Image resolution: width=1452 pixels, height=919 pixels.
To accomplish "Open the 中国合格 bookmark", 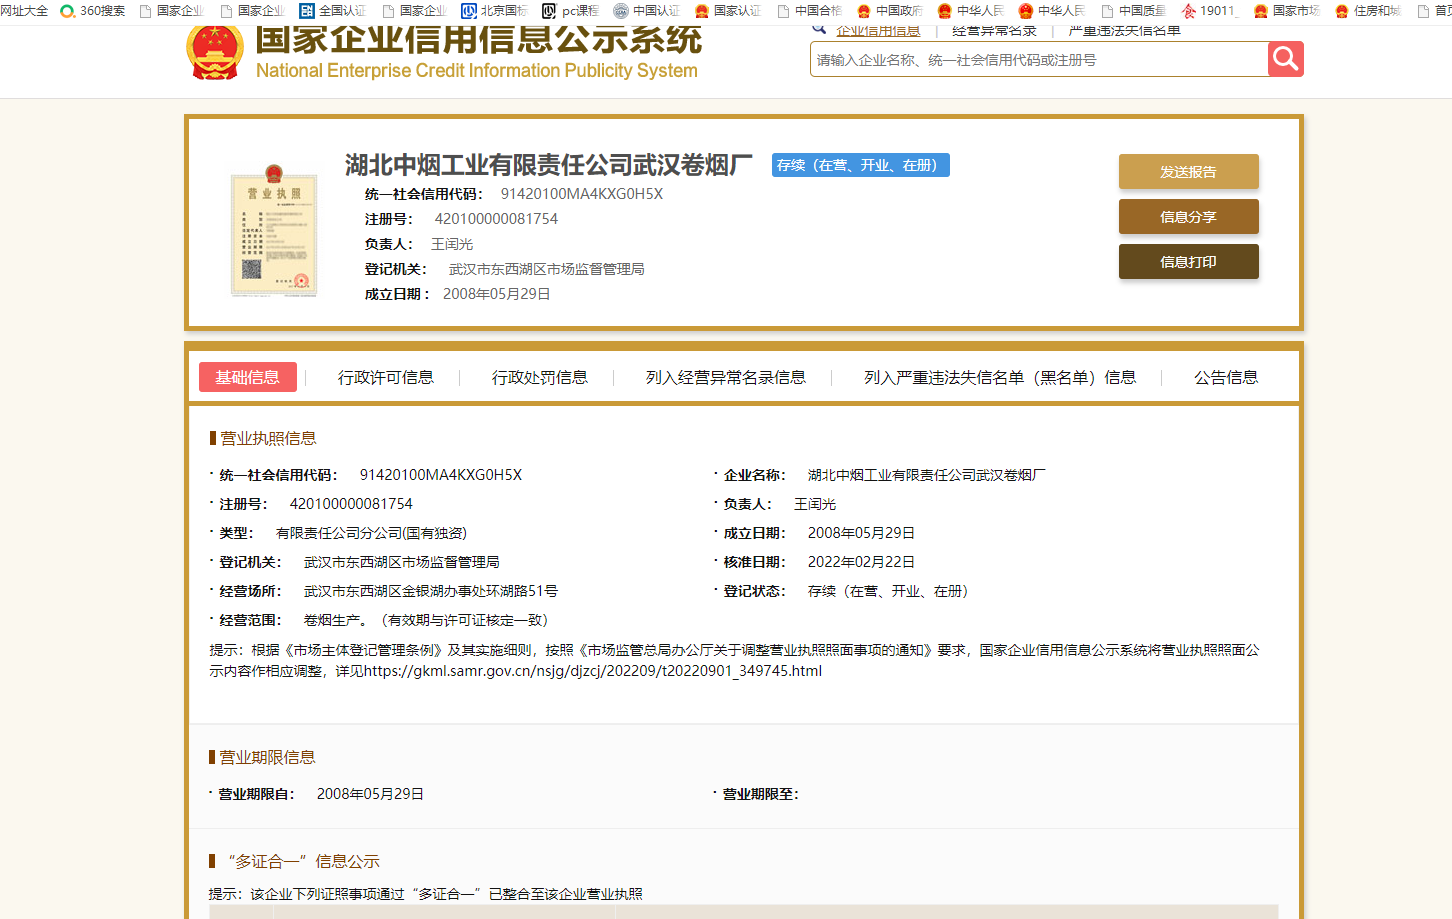I will [810, 11].
